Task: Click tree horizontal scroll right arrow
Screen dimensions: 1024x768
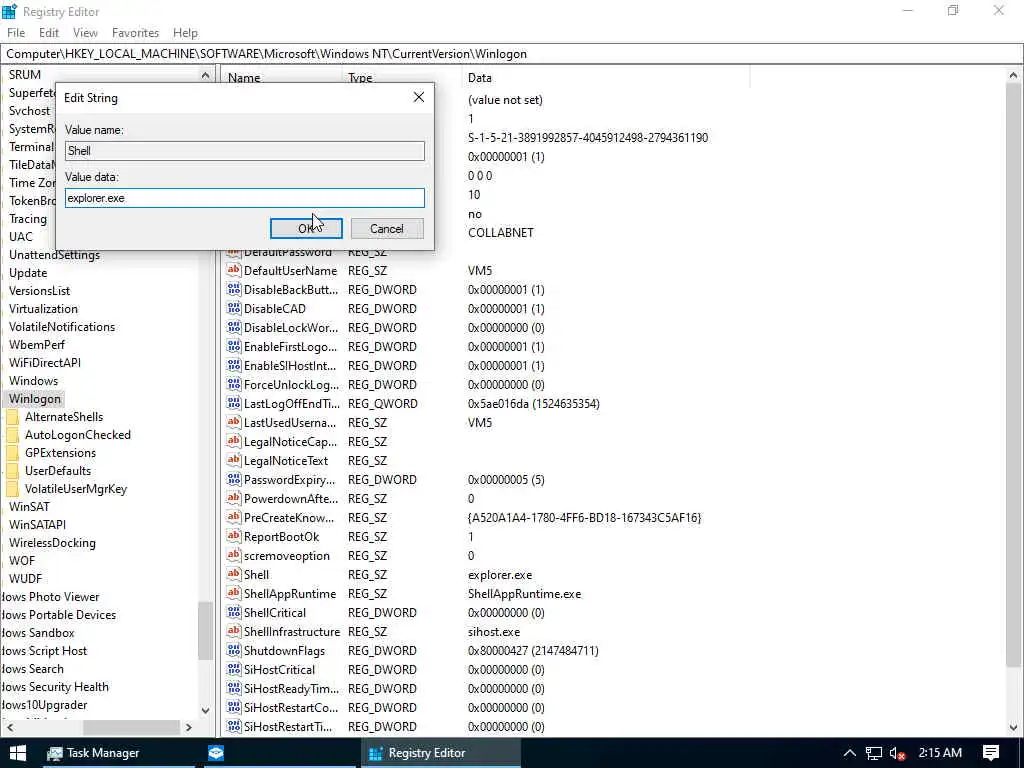Action: pos(189,727)
